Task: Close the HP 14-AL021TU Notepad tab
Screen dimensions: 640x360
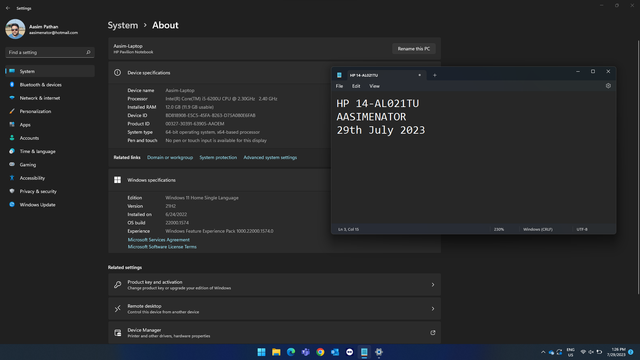Action: (419, 75)
